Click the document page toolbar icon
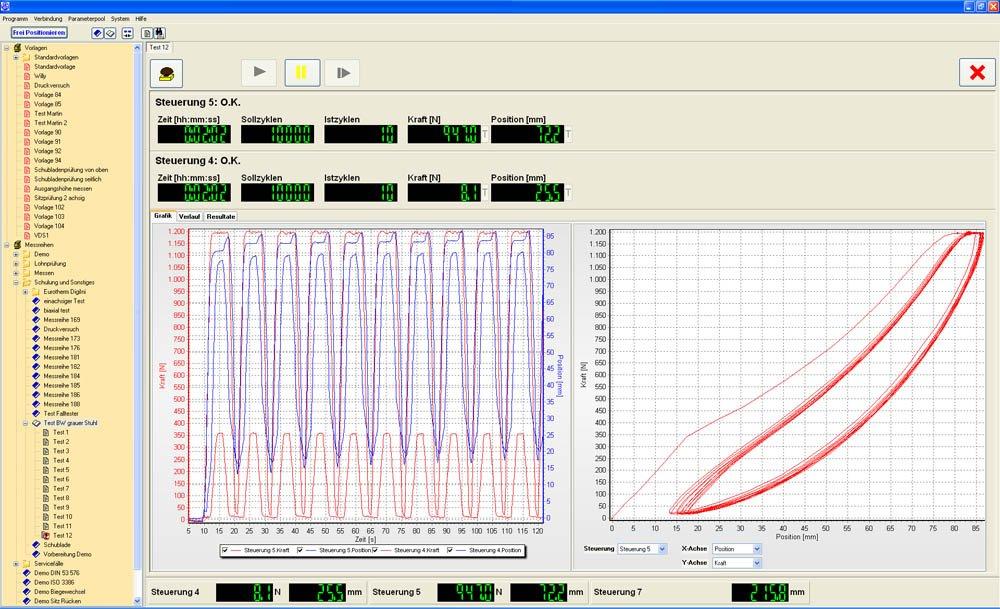The width and height of the screenshot is (1000, 609). click(x=147, y=33)
